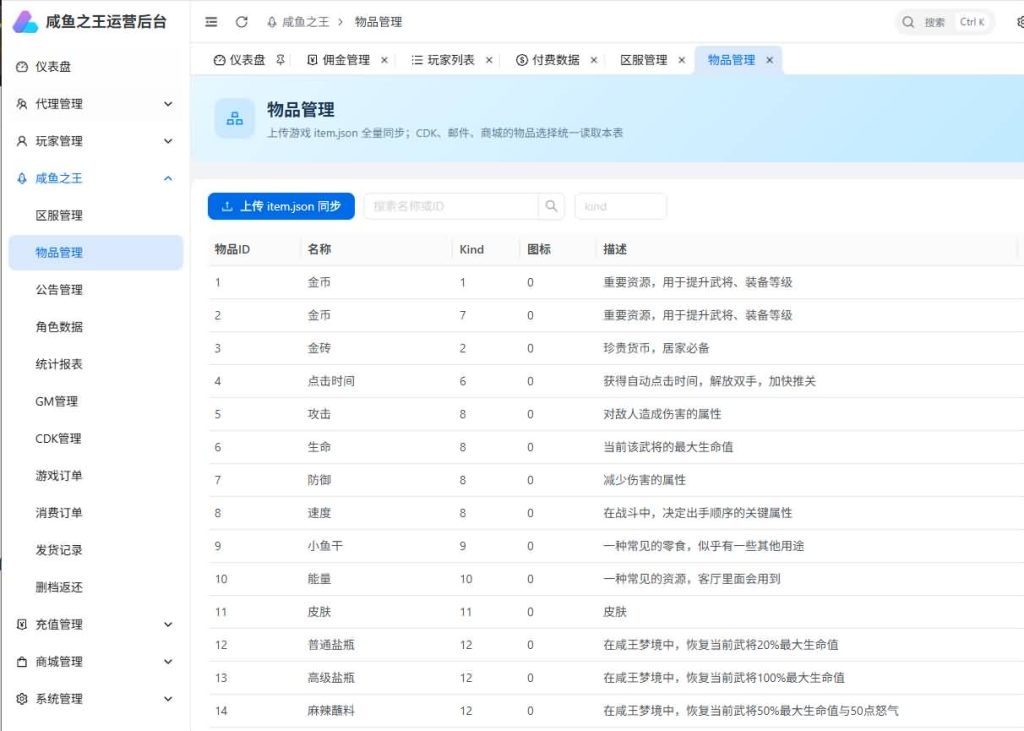Open 区服管理 in the sidebar
The image size is (1024, 731).
click(95, 216)
